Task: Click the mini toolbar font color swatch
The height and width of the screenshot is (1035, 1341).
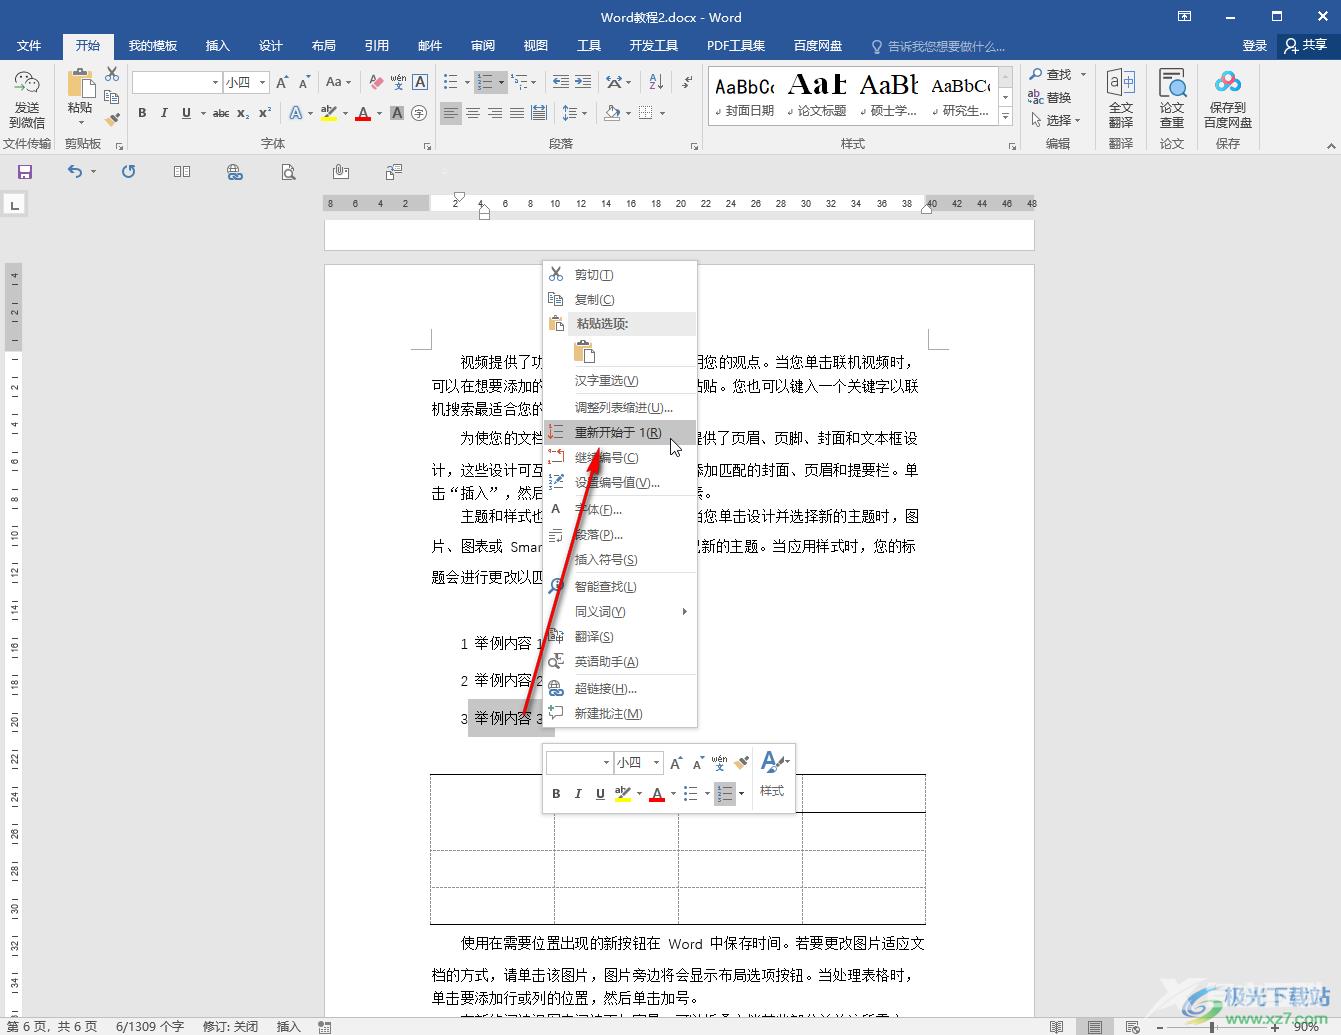Action: click(x=656, y=793)
